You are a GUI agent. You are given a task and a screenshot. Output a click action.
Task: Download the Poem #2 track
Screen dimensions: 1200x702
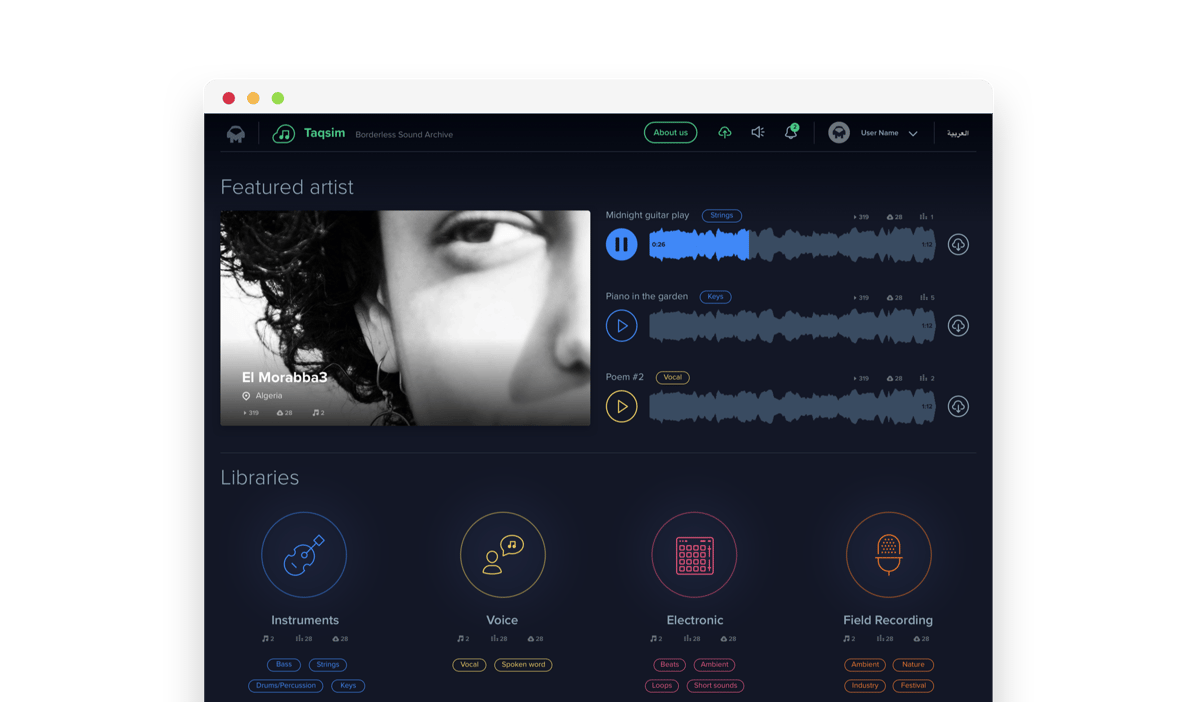958,407
